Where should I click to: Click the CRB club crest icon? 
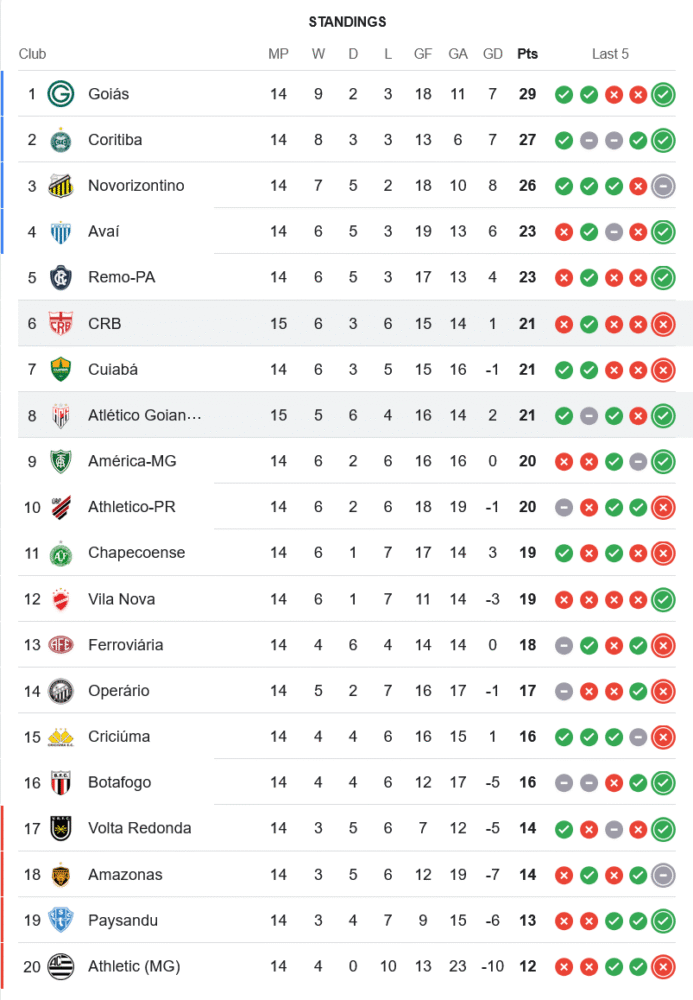(x=61, y=324)
